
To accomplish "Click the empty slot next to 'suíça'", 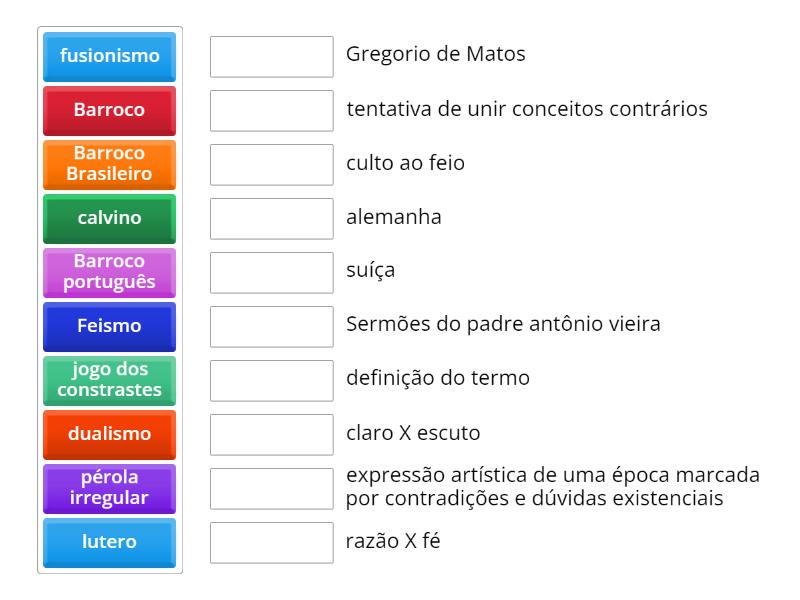I will point(271,272).
